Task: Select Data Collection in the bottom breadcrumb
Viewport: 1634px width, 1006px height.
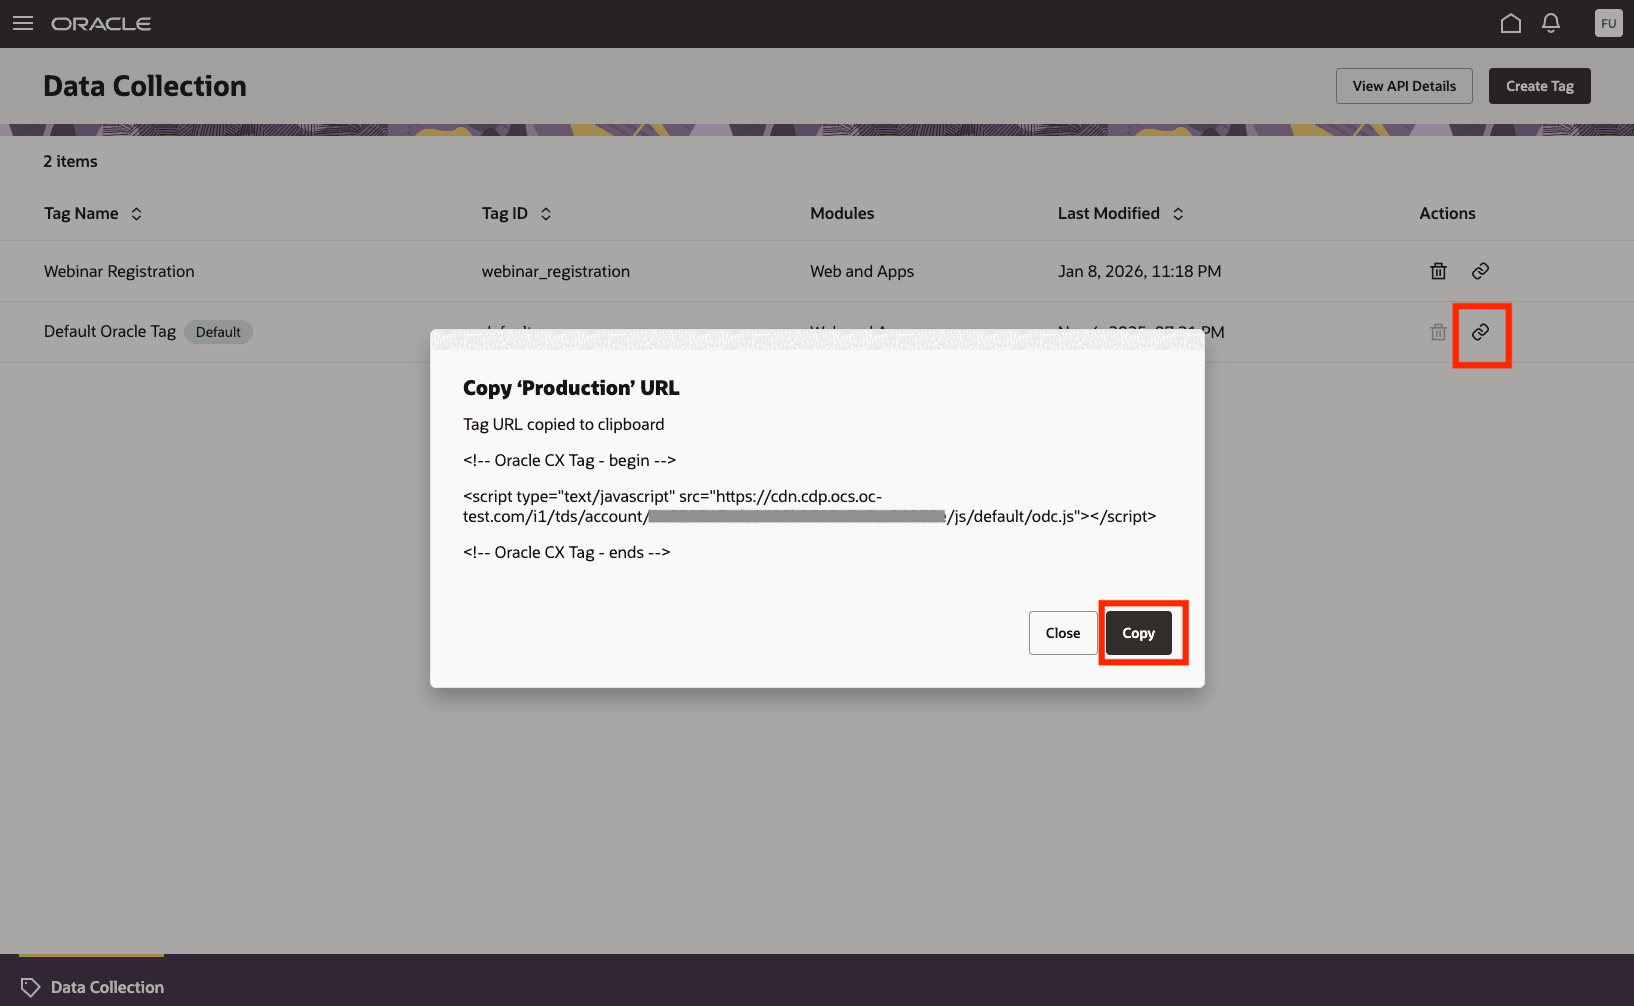Action: 106,986
